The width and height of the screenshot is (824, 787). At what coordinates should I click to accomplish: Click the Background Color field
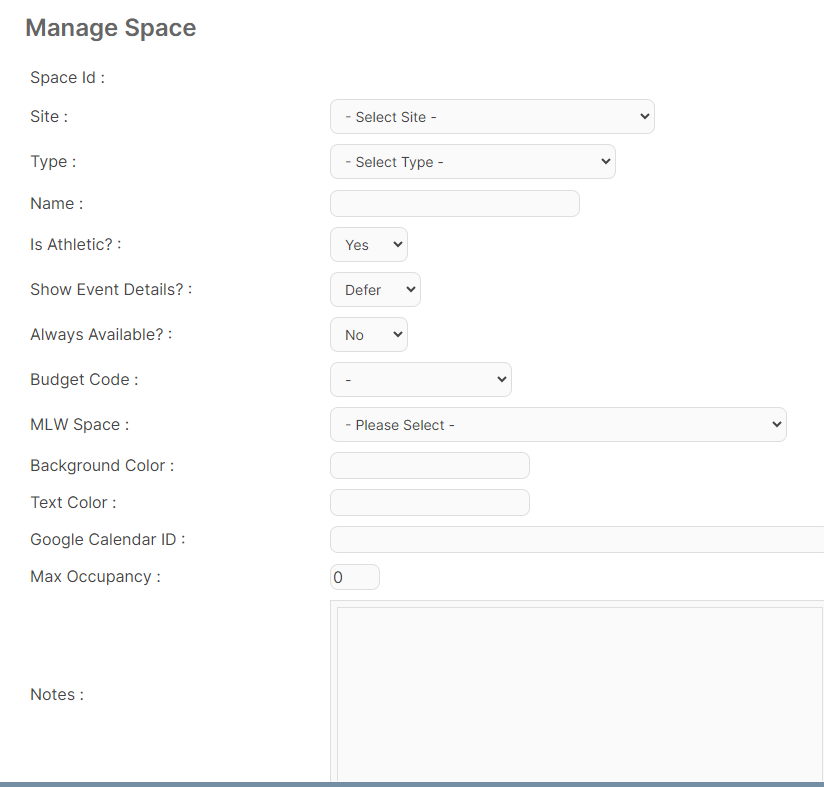pyautogui.click(x=430, y=465)
